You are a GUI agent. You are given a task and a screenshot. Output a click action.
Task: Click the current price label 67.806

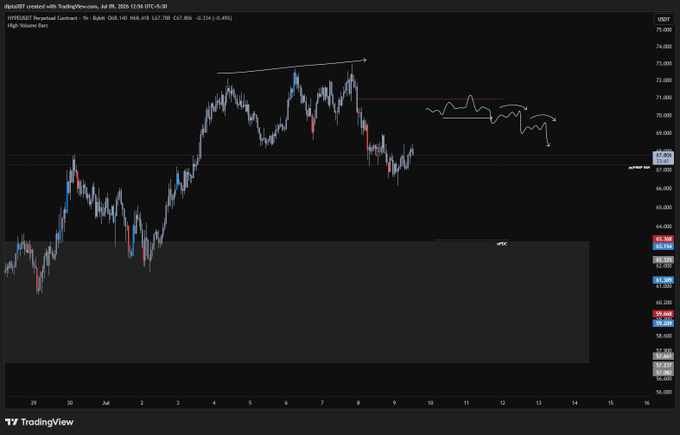[664, 155]
